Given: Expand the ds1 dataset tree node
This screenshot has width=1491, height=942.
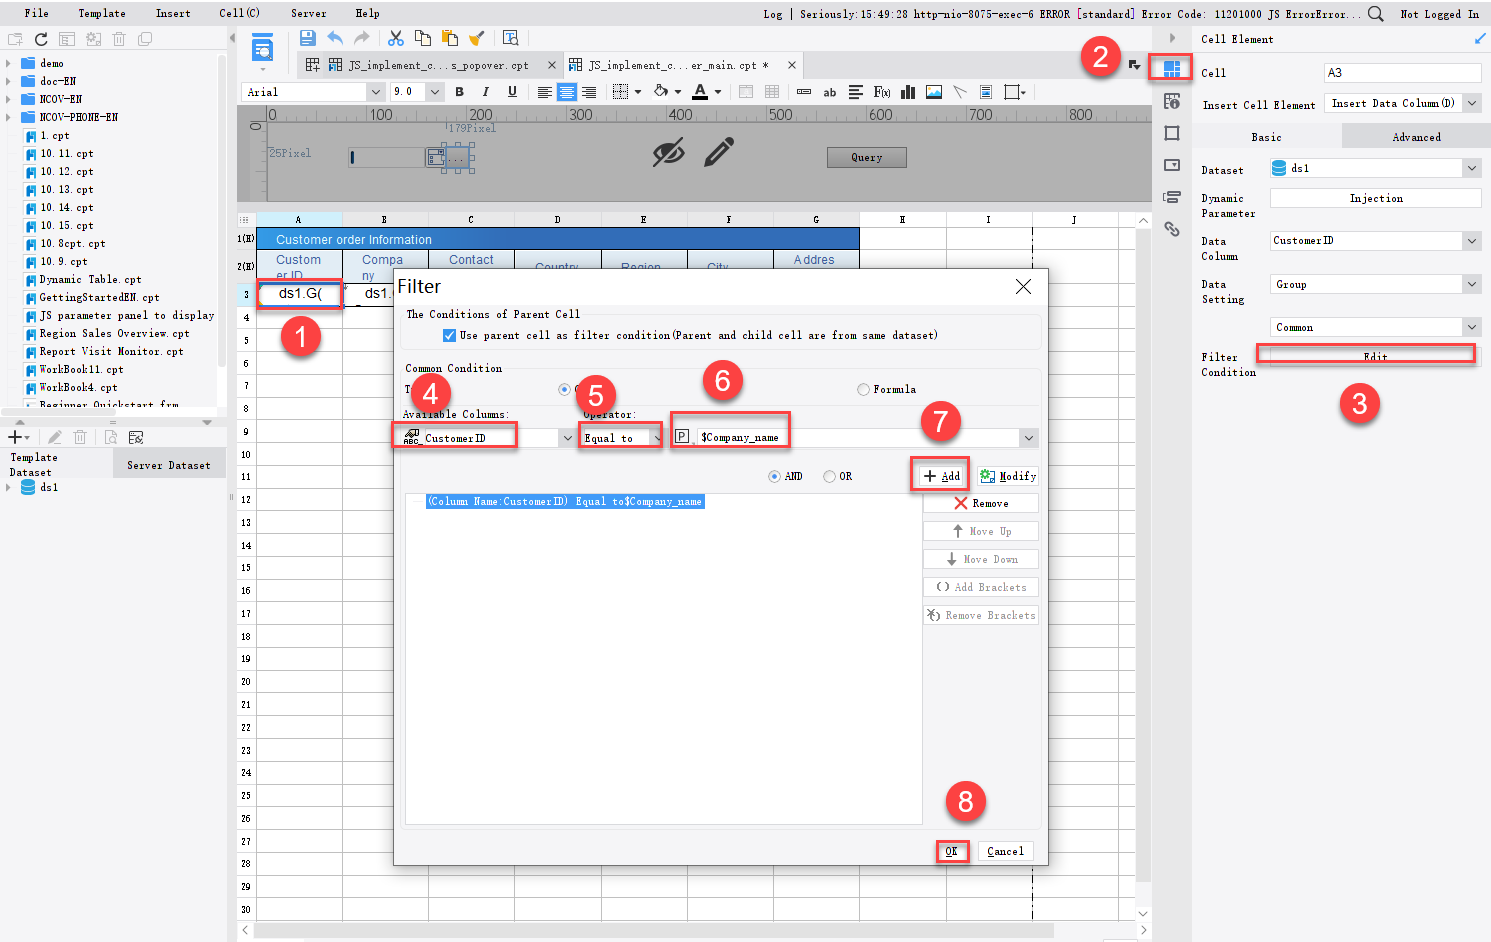Looking at the screenshot, I should click(8, 488).
